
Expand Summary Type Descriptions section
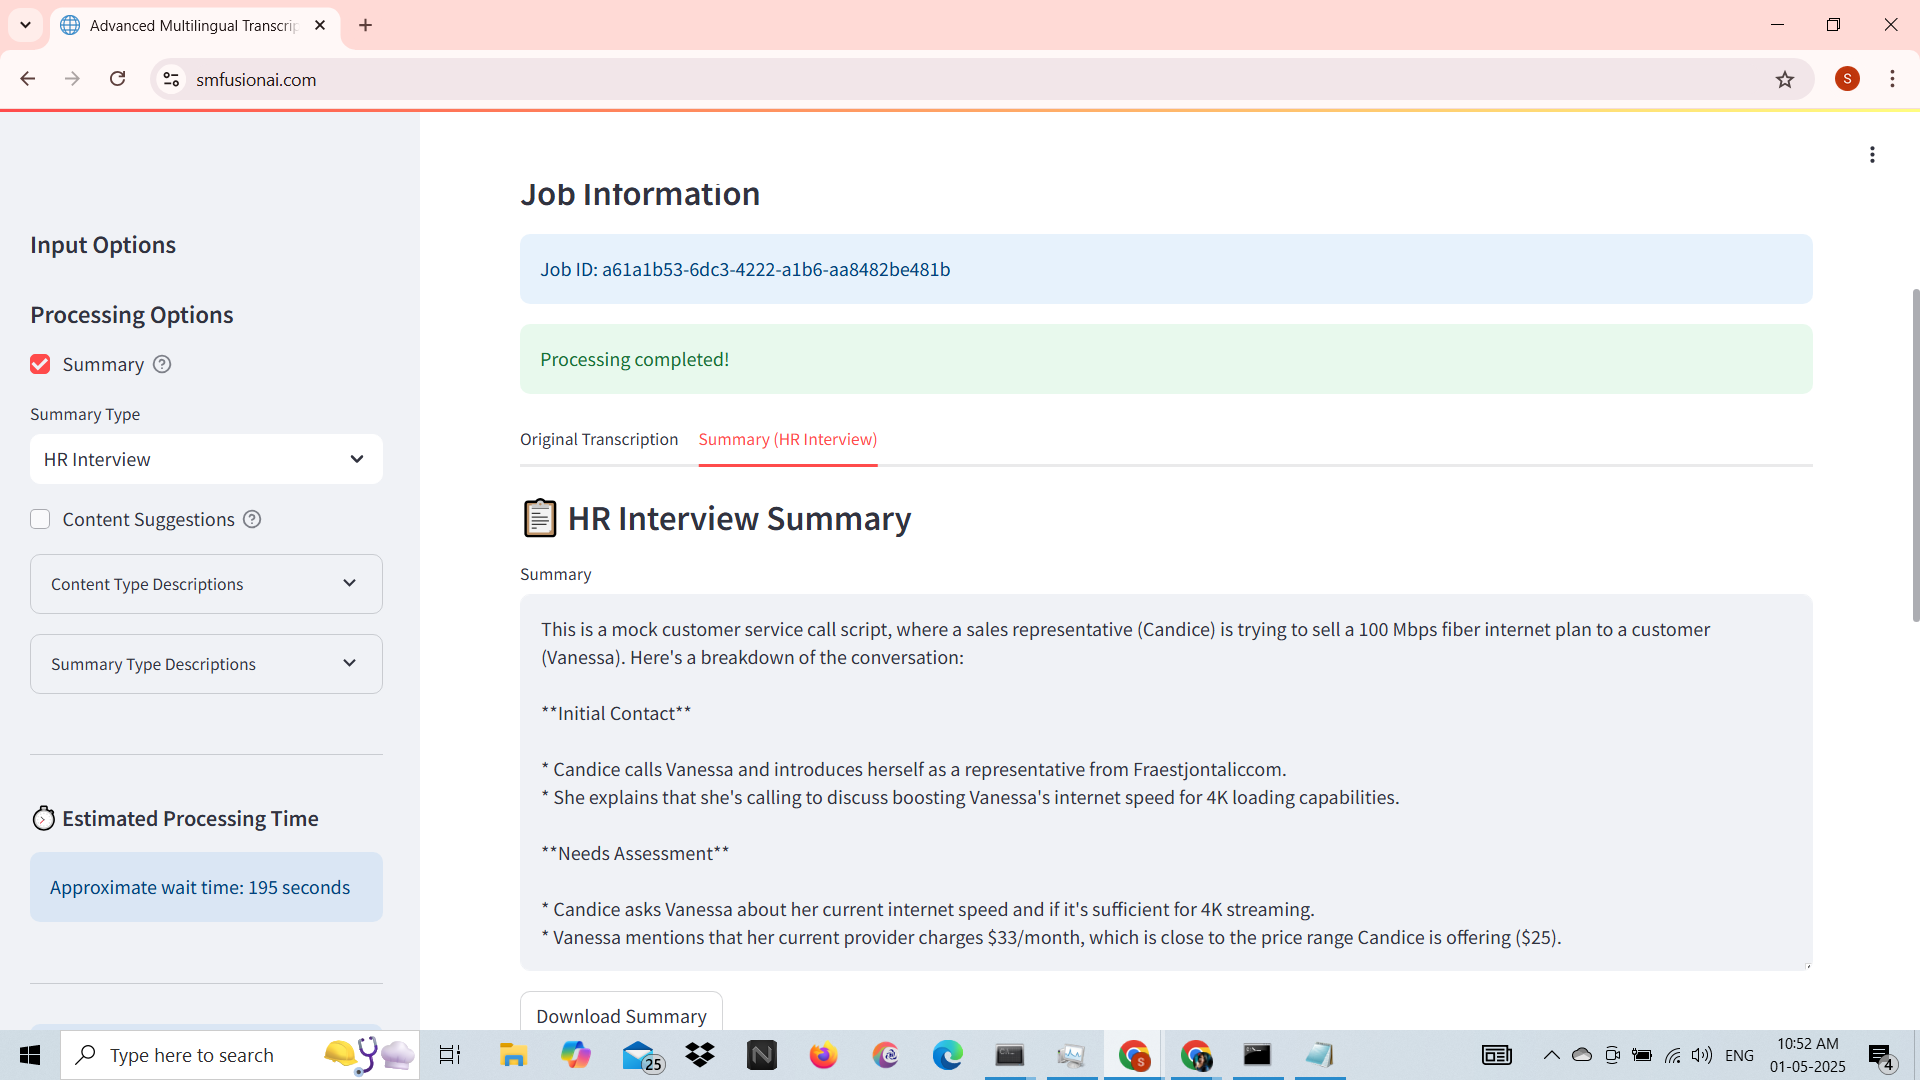pos(206,664)
